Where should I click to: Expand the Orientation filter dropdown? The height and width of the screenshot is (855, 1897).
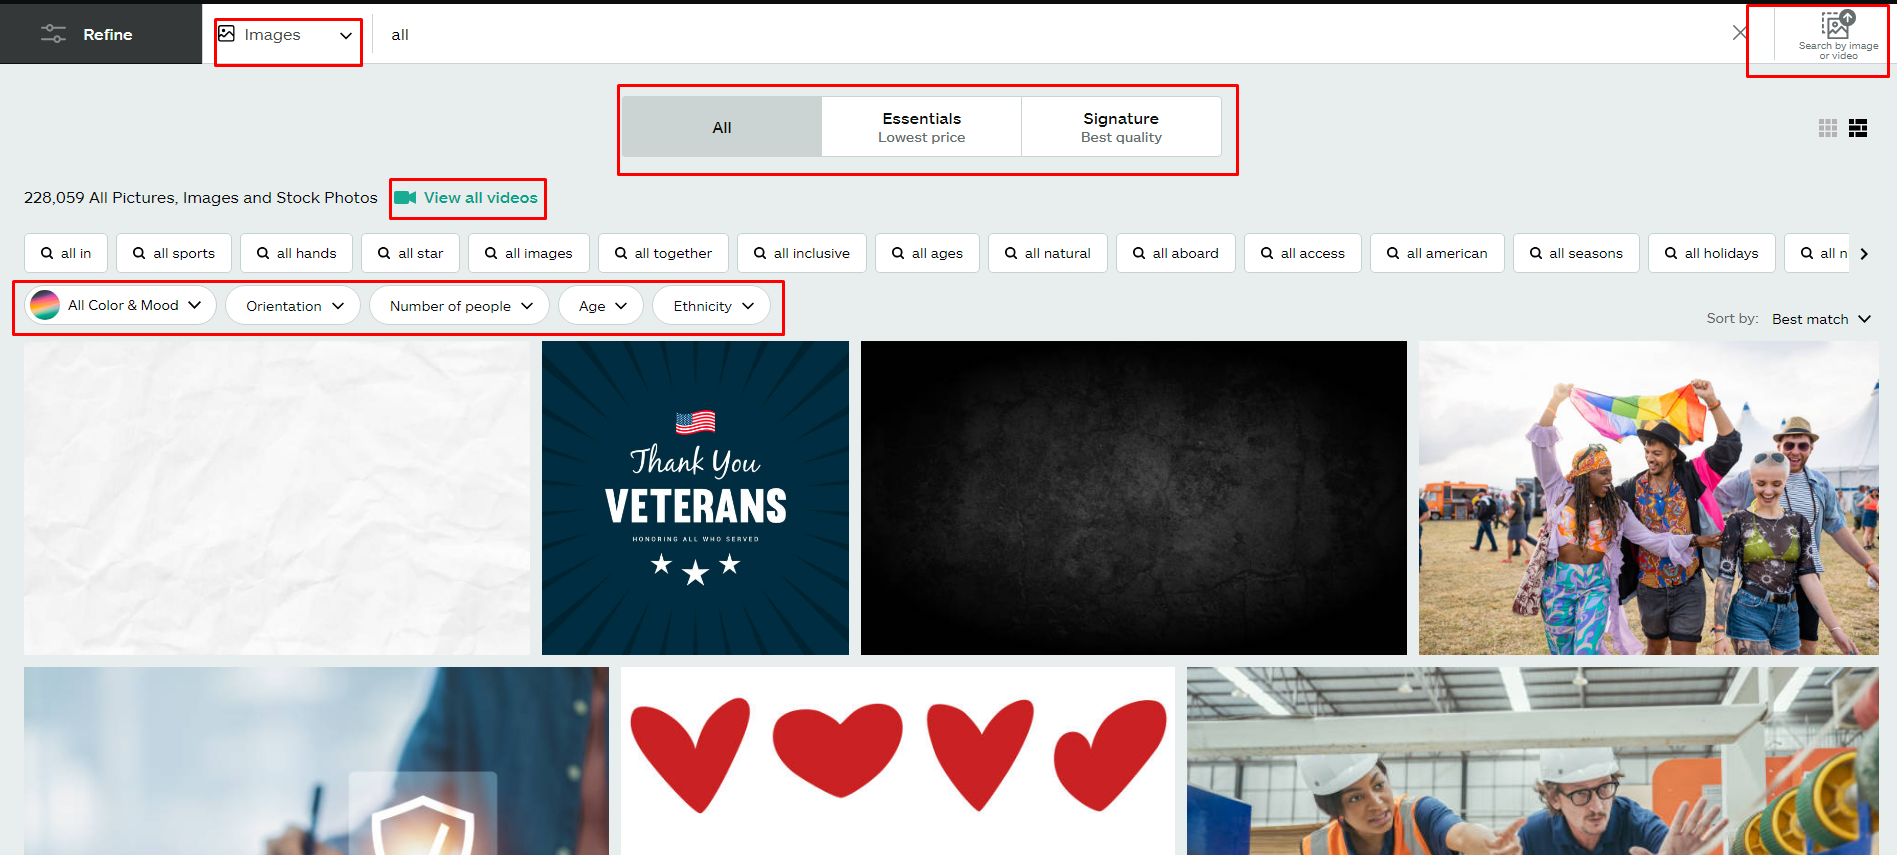(x=294, y=306)
